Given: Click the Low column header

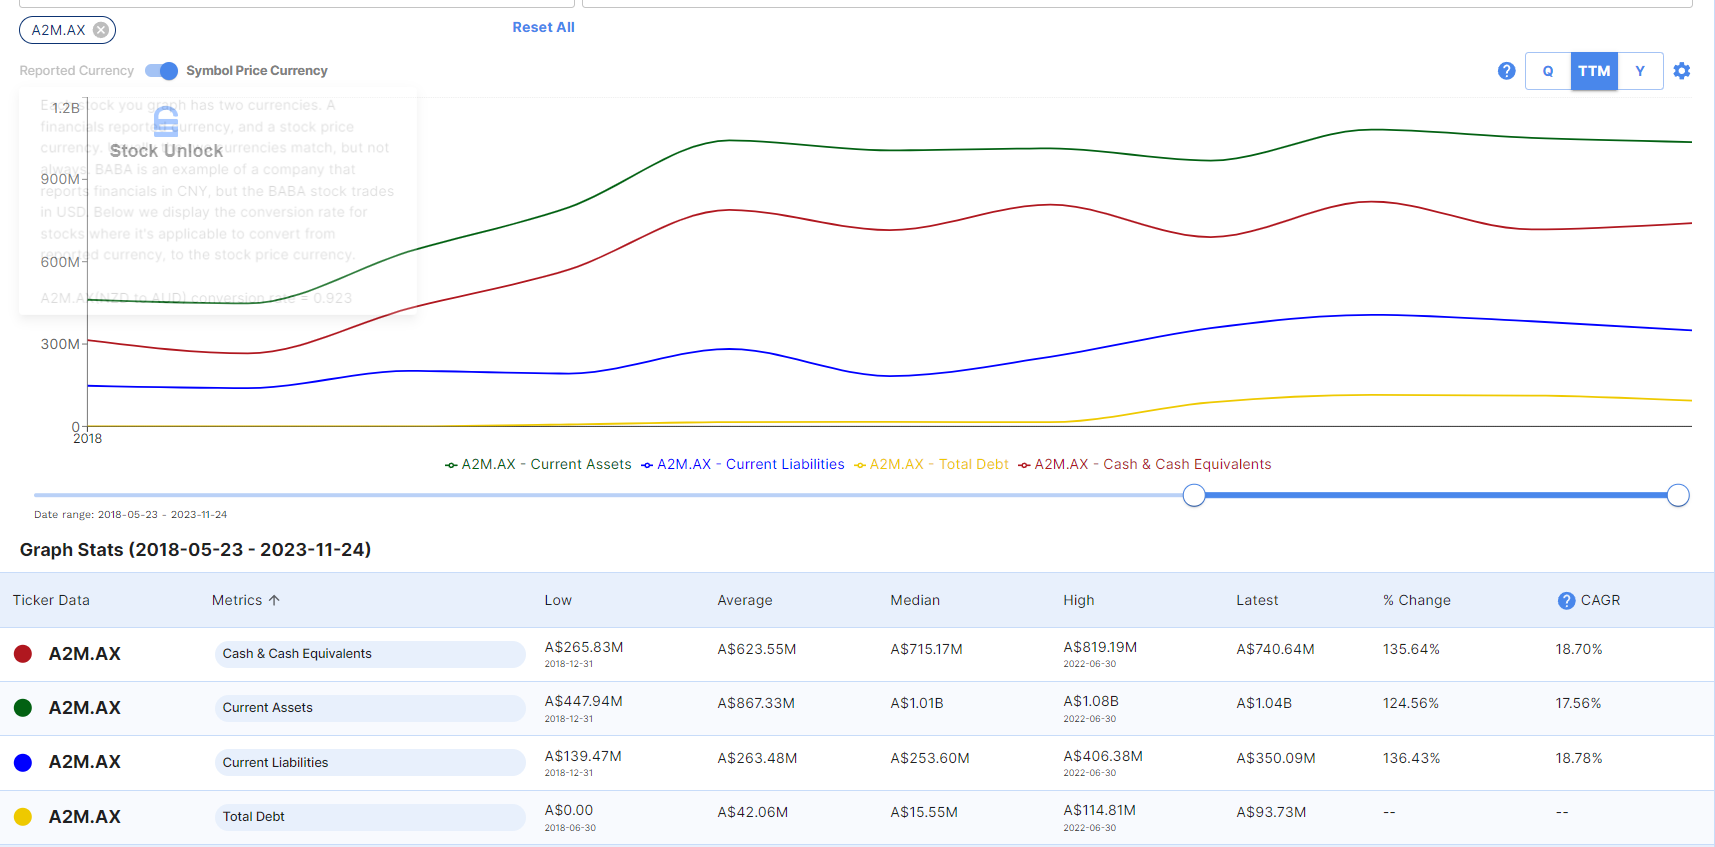Looking at the screenshot, I should [x=558, y=600].
